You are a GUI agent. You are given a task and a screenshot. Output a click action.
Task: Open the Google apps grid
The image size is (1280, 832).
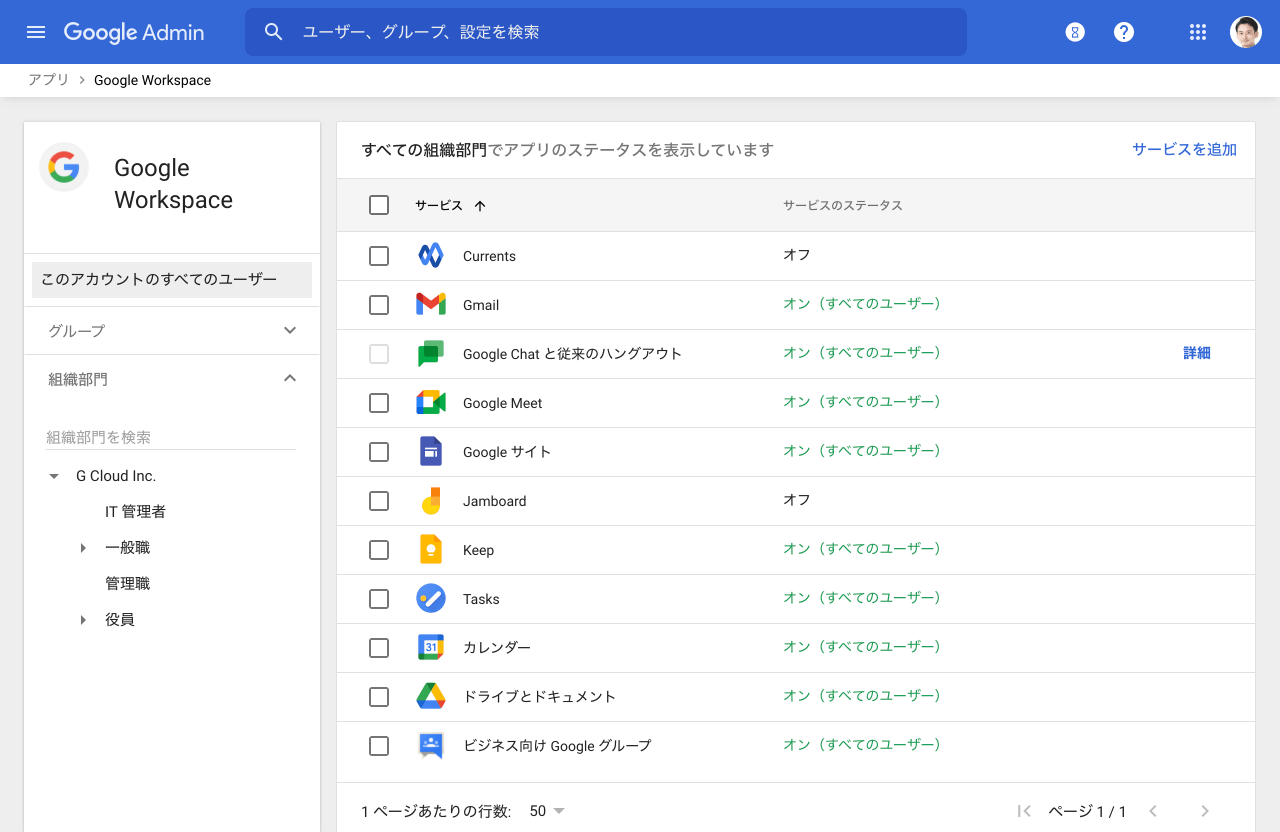tap(1198, 32)
